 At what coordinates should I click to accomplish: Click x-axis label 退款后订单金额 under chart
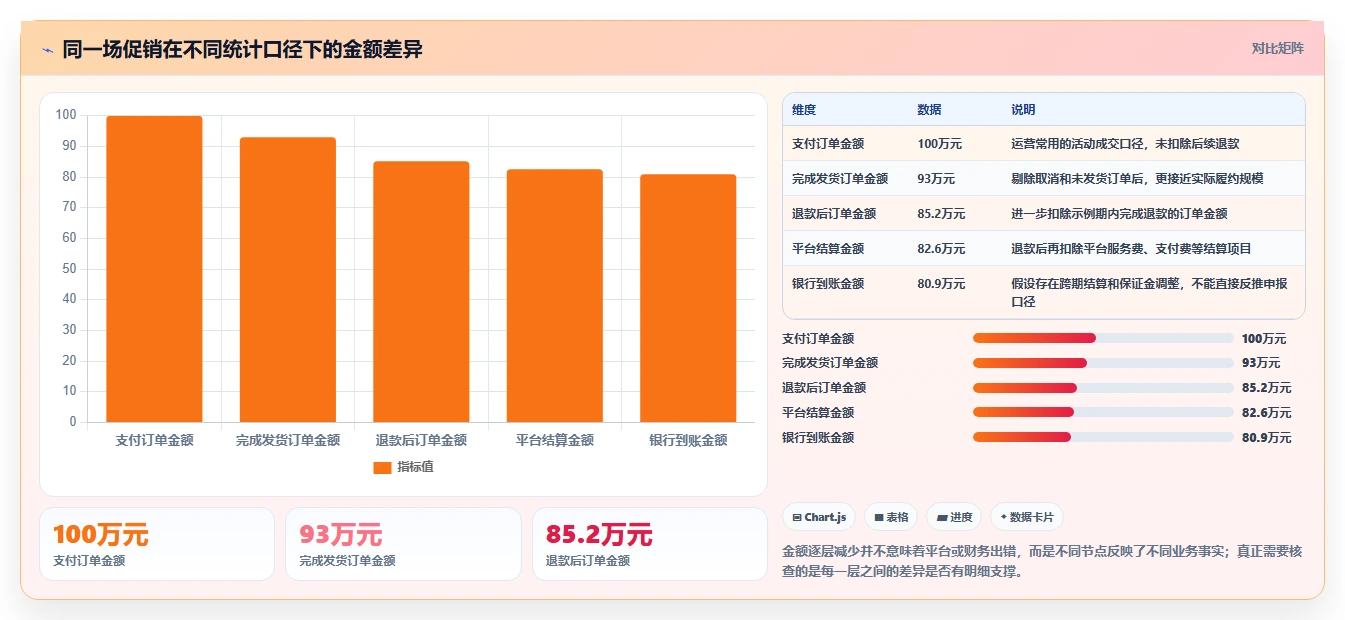[421, 440]
